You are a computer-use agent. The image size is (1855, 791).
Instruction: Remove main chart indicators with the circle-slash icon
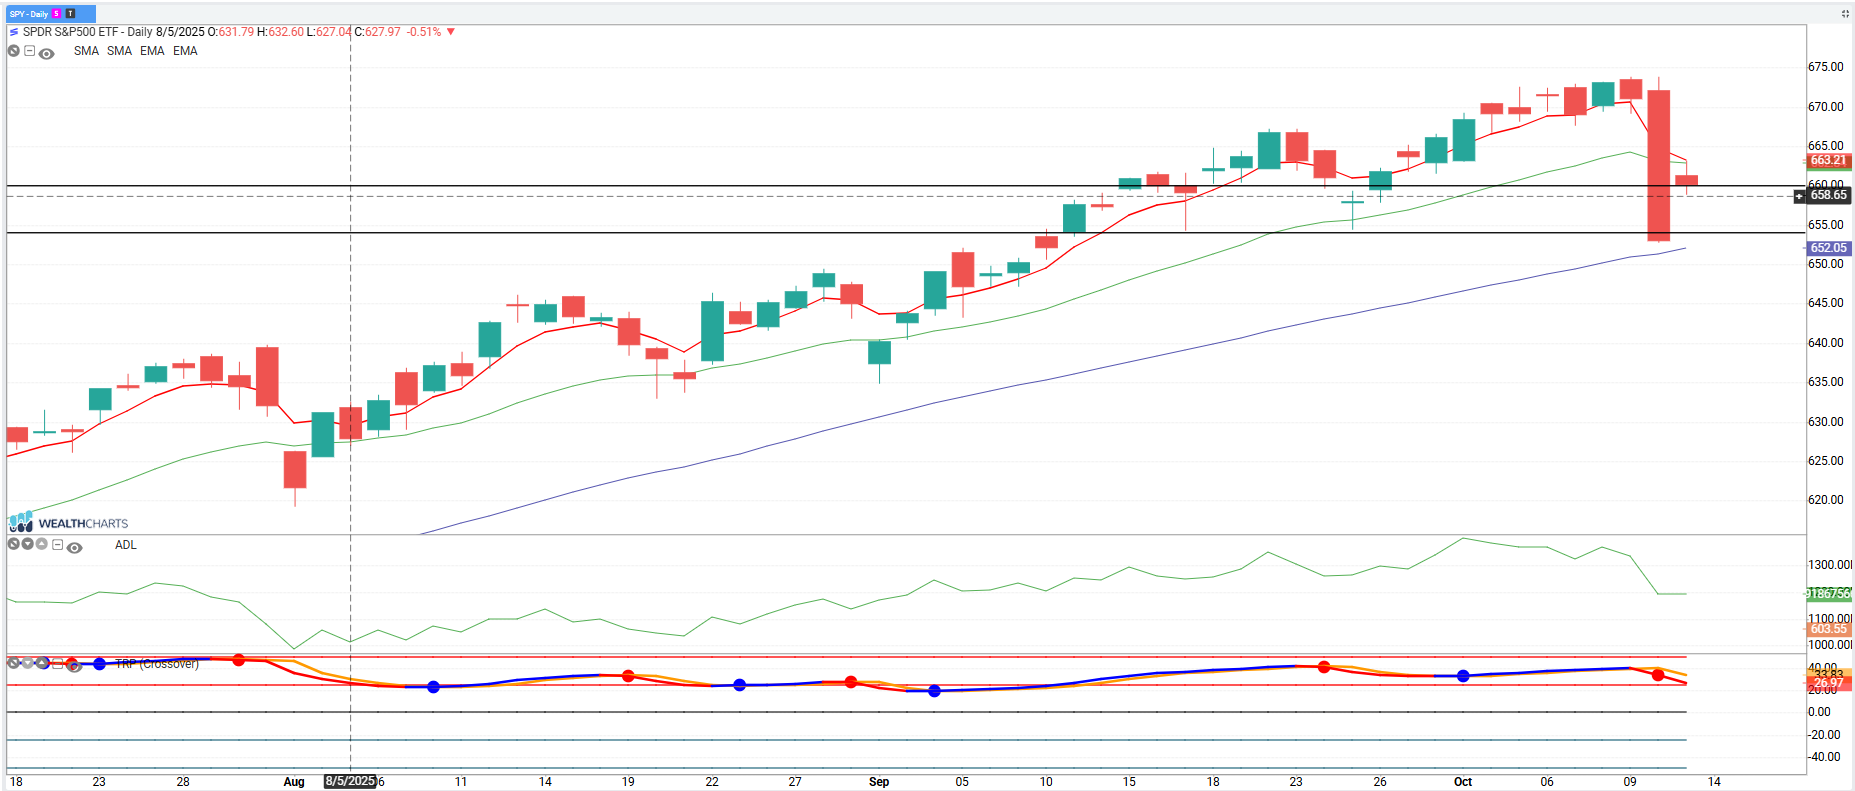pyautogui.click(x=14, y=51)
